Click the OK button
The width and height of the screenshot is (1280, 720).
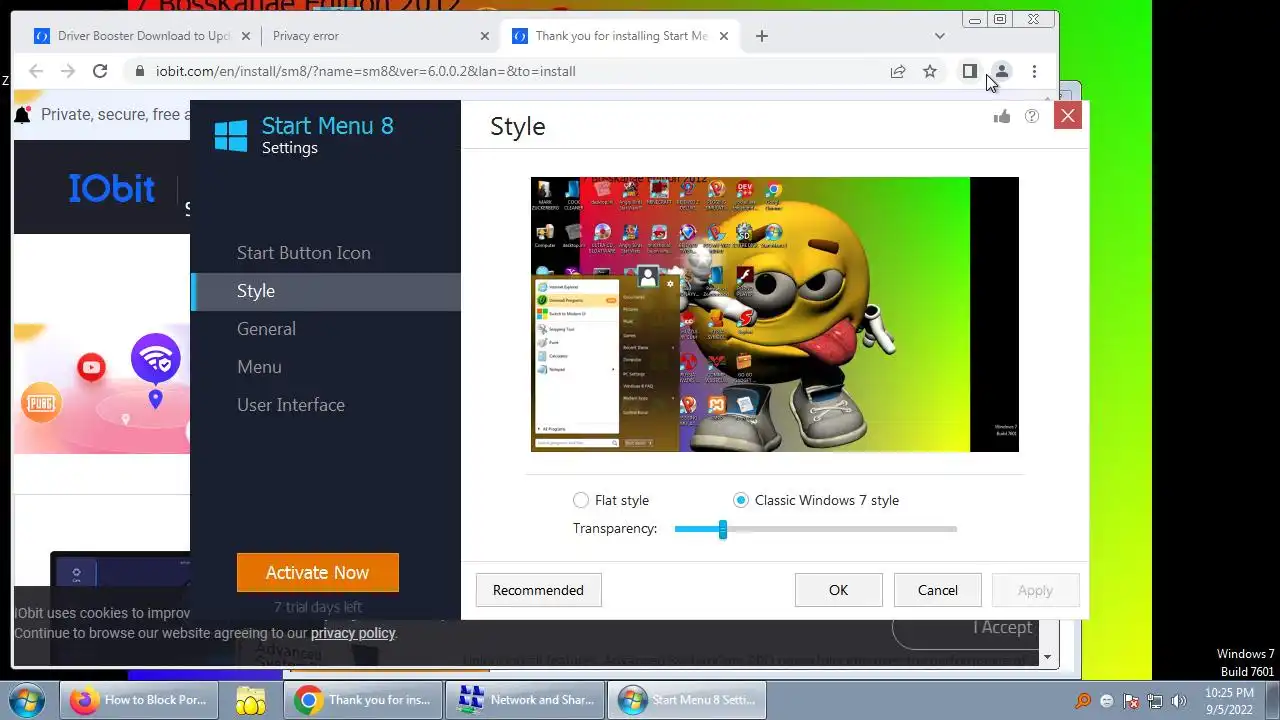[x=838, y=590]
